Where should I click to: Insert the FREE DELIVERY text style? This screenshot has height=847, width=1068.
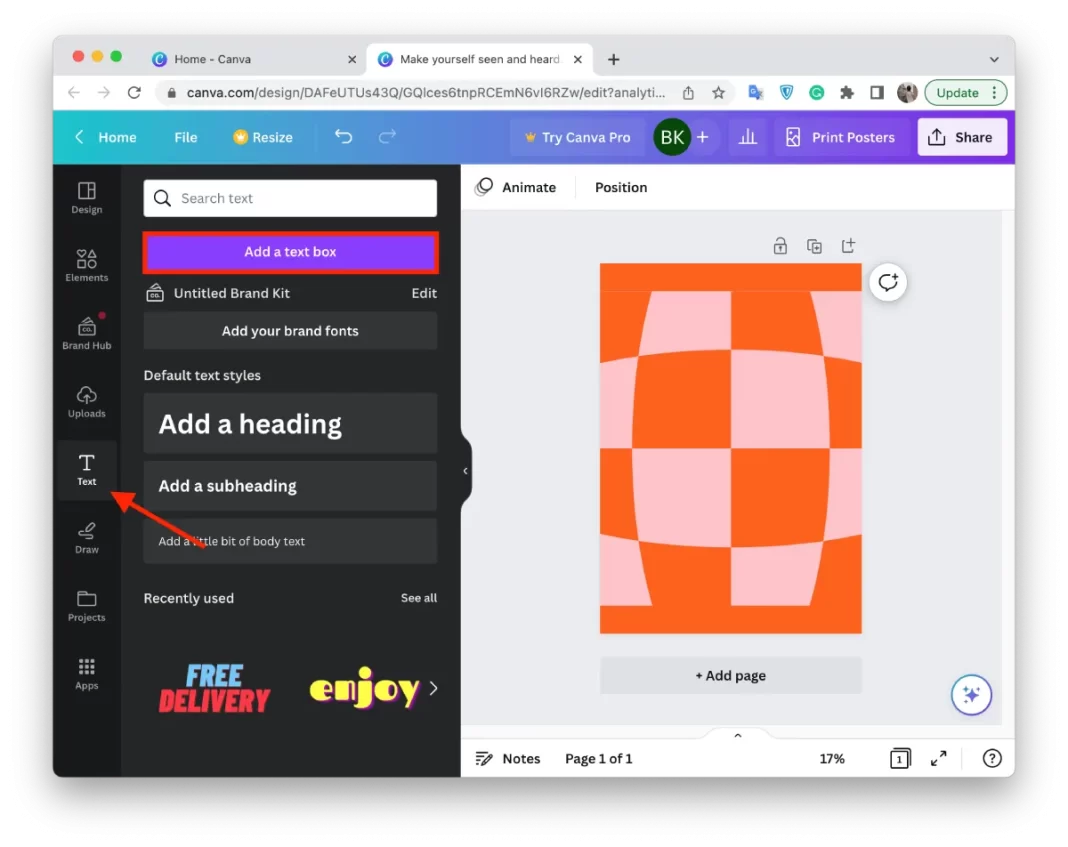[215, 688]
